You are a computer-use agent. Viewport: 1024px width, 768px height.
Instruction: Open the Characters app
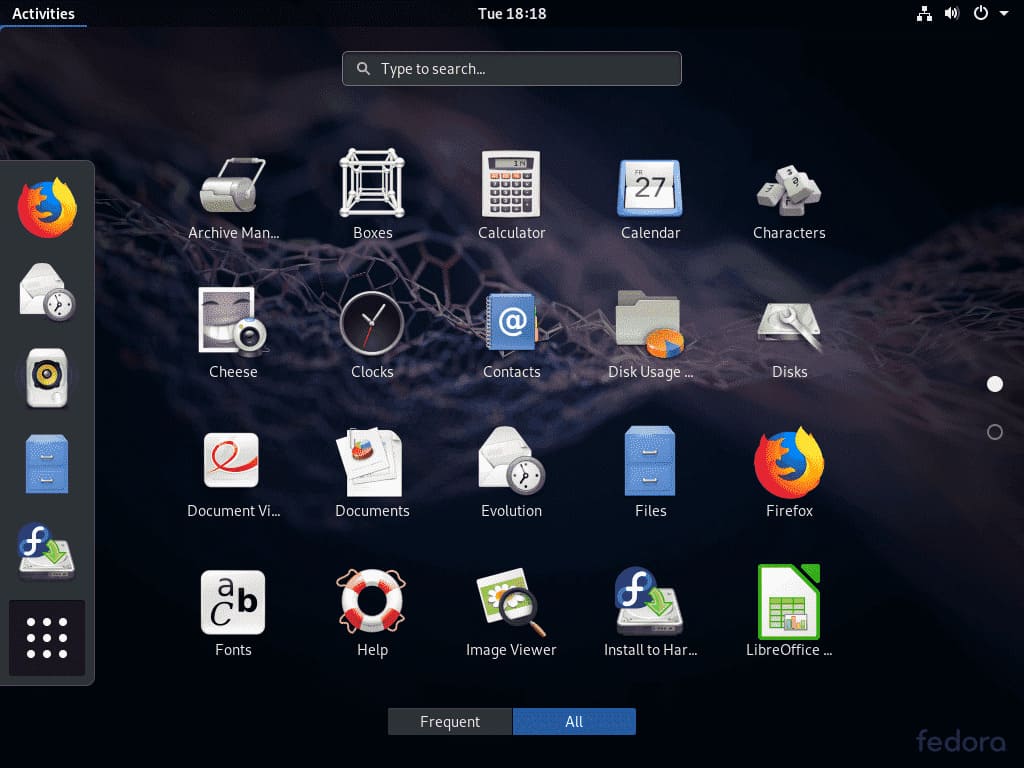coord(789,185)
